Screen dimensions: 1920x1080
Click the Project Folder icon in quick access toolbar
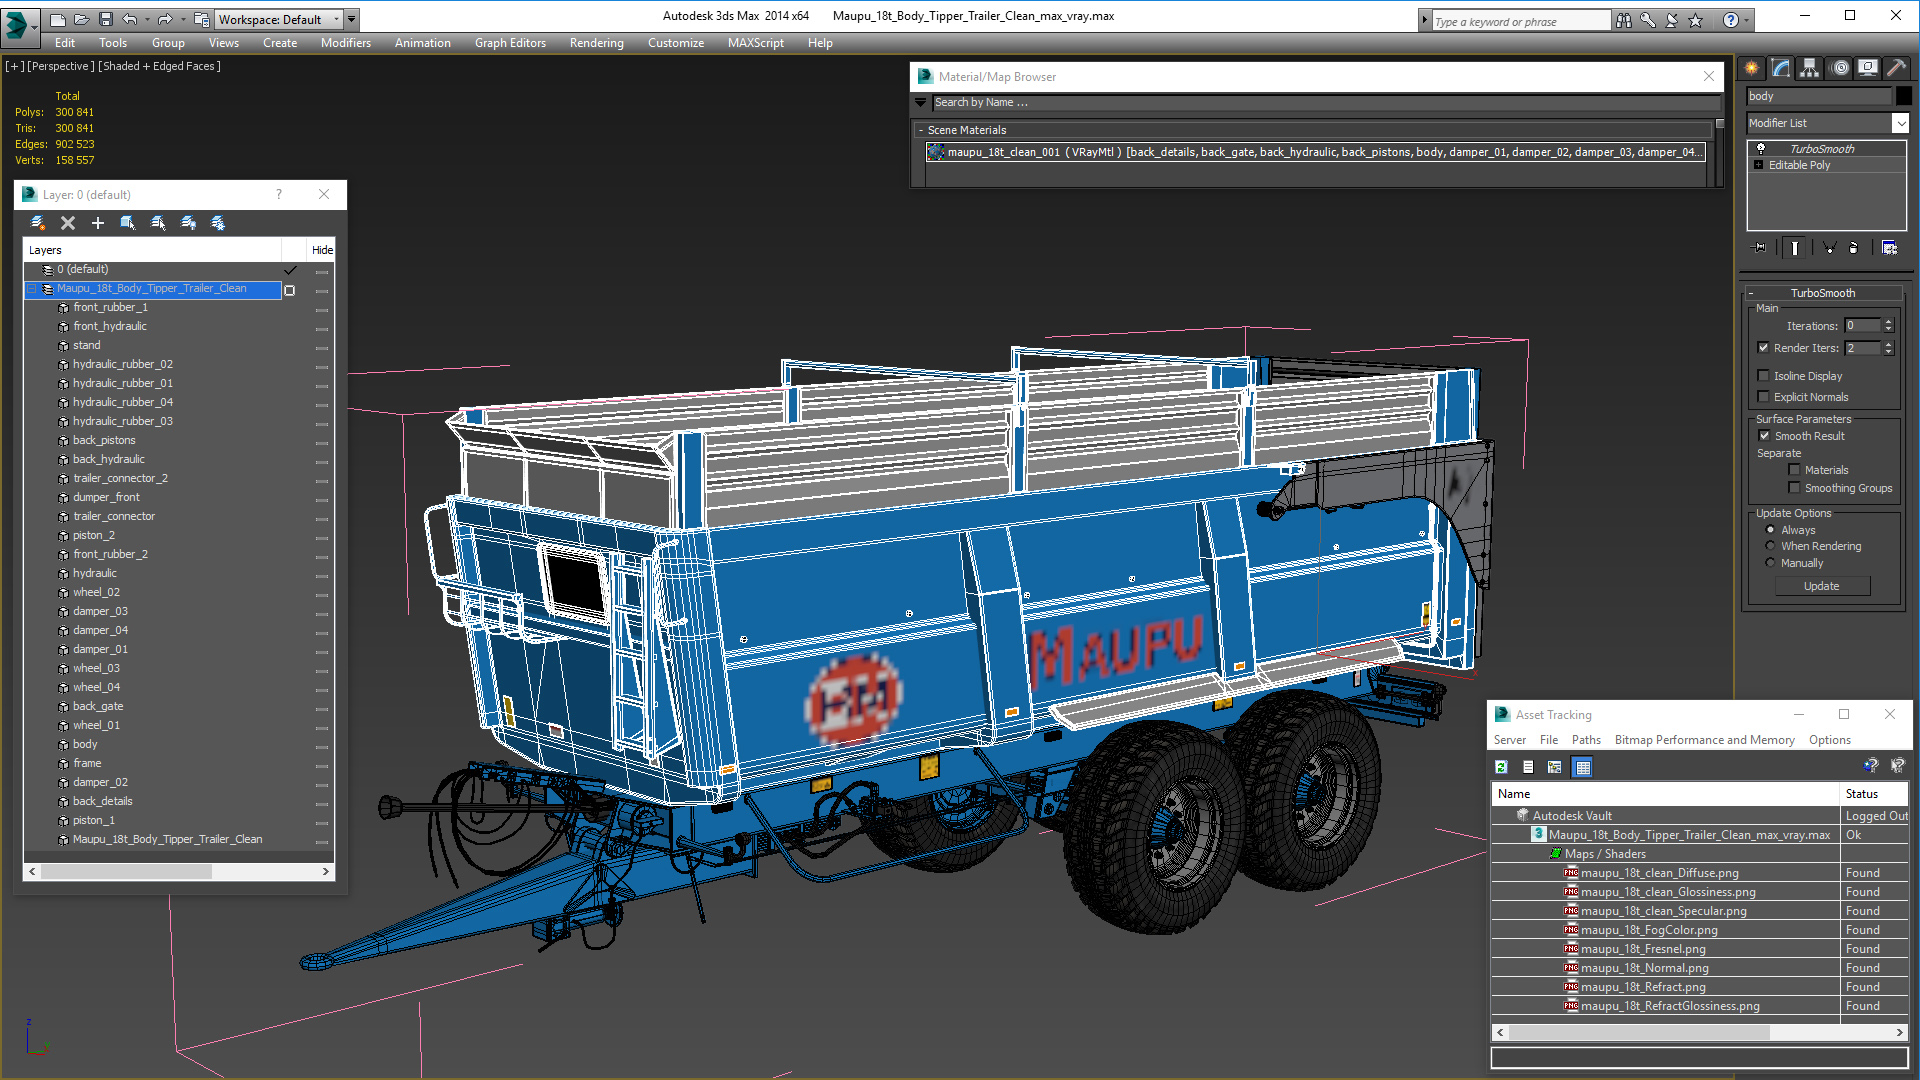click(x=201, y=19)
